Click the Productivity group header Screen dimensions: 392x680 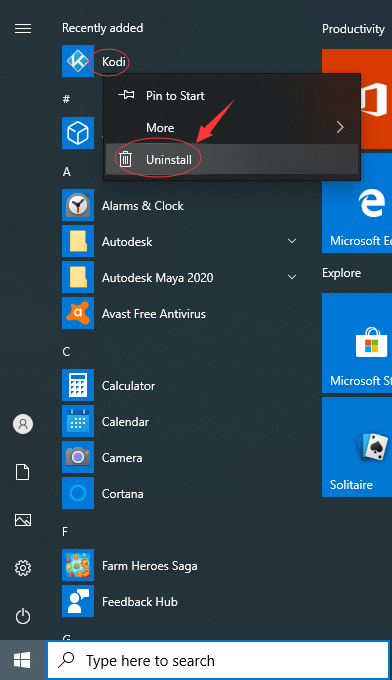(x=353, y=29)
